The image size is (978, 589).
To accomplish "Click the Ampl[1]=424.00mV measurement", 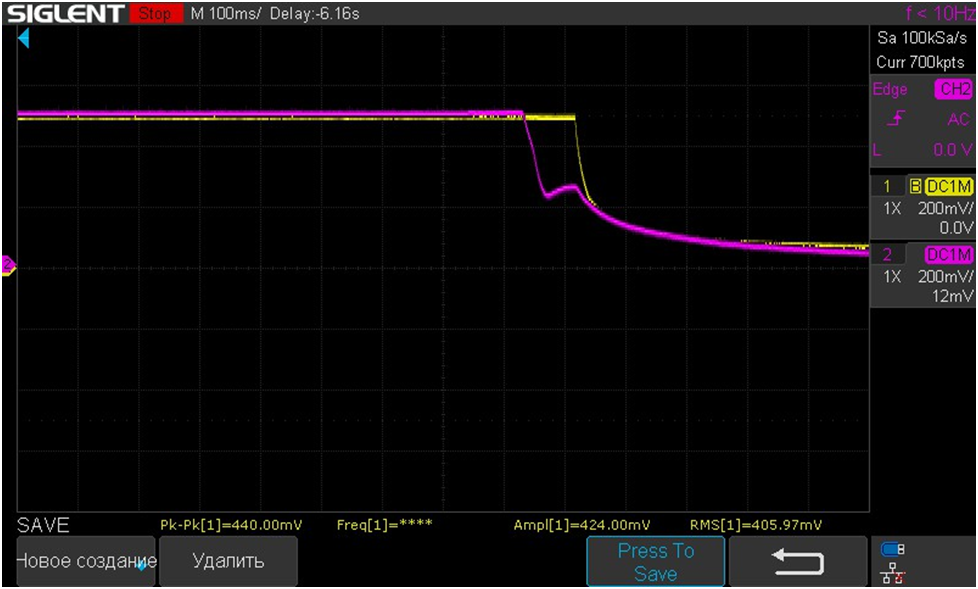I will tap(582, 525).
